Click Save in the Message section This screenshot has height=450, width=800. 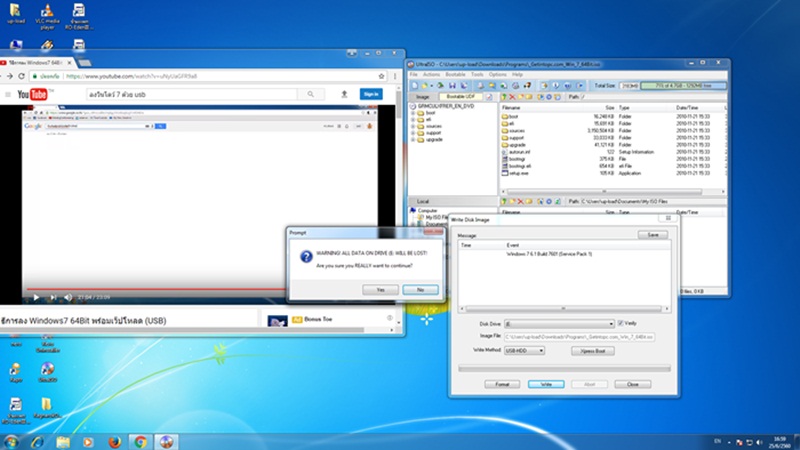(653, 235)
